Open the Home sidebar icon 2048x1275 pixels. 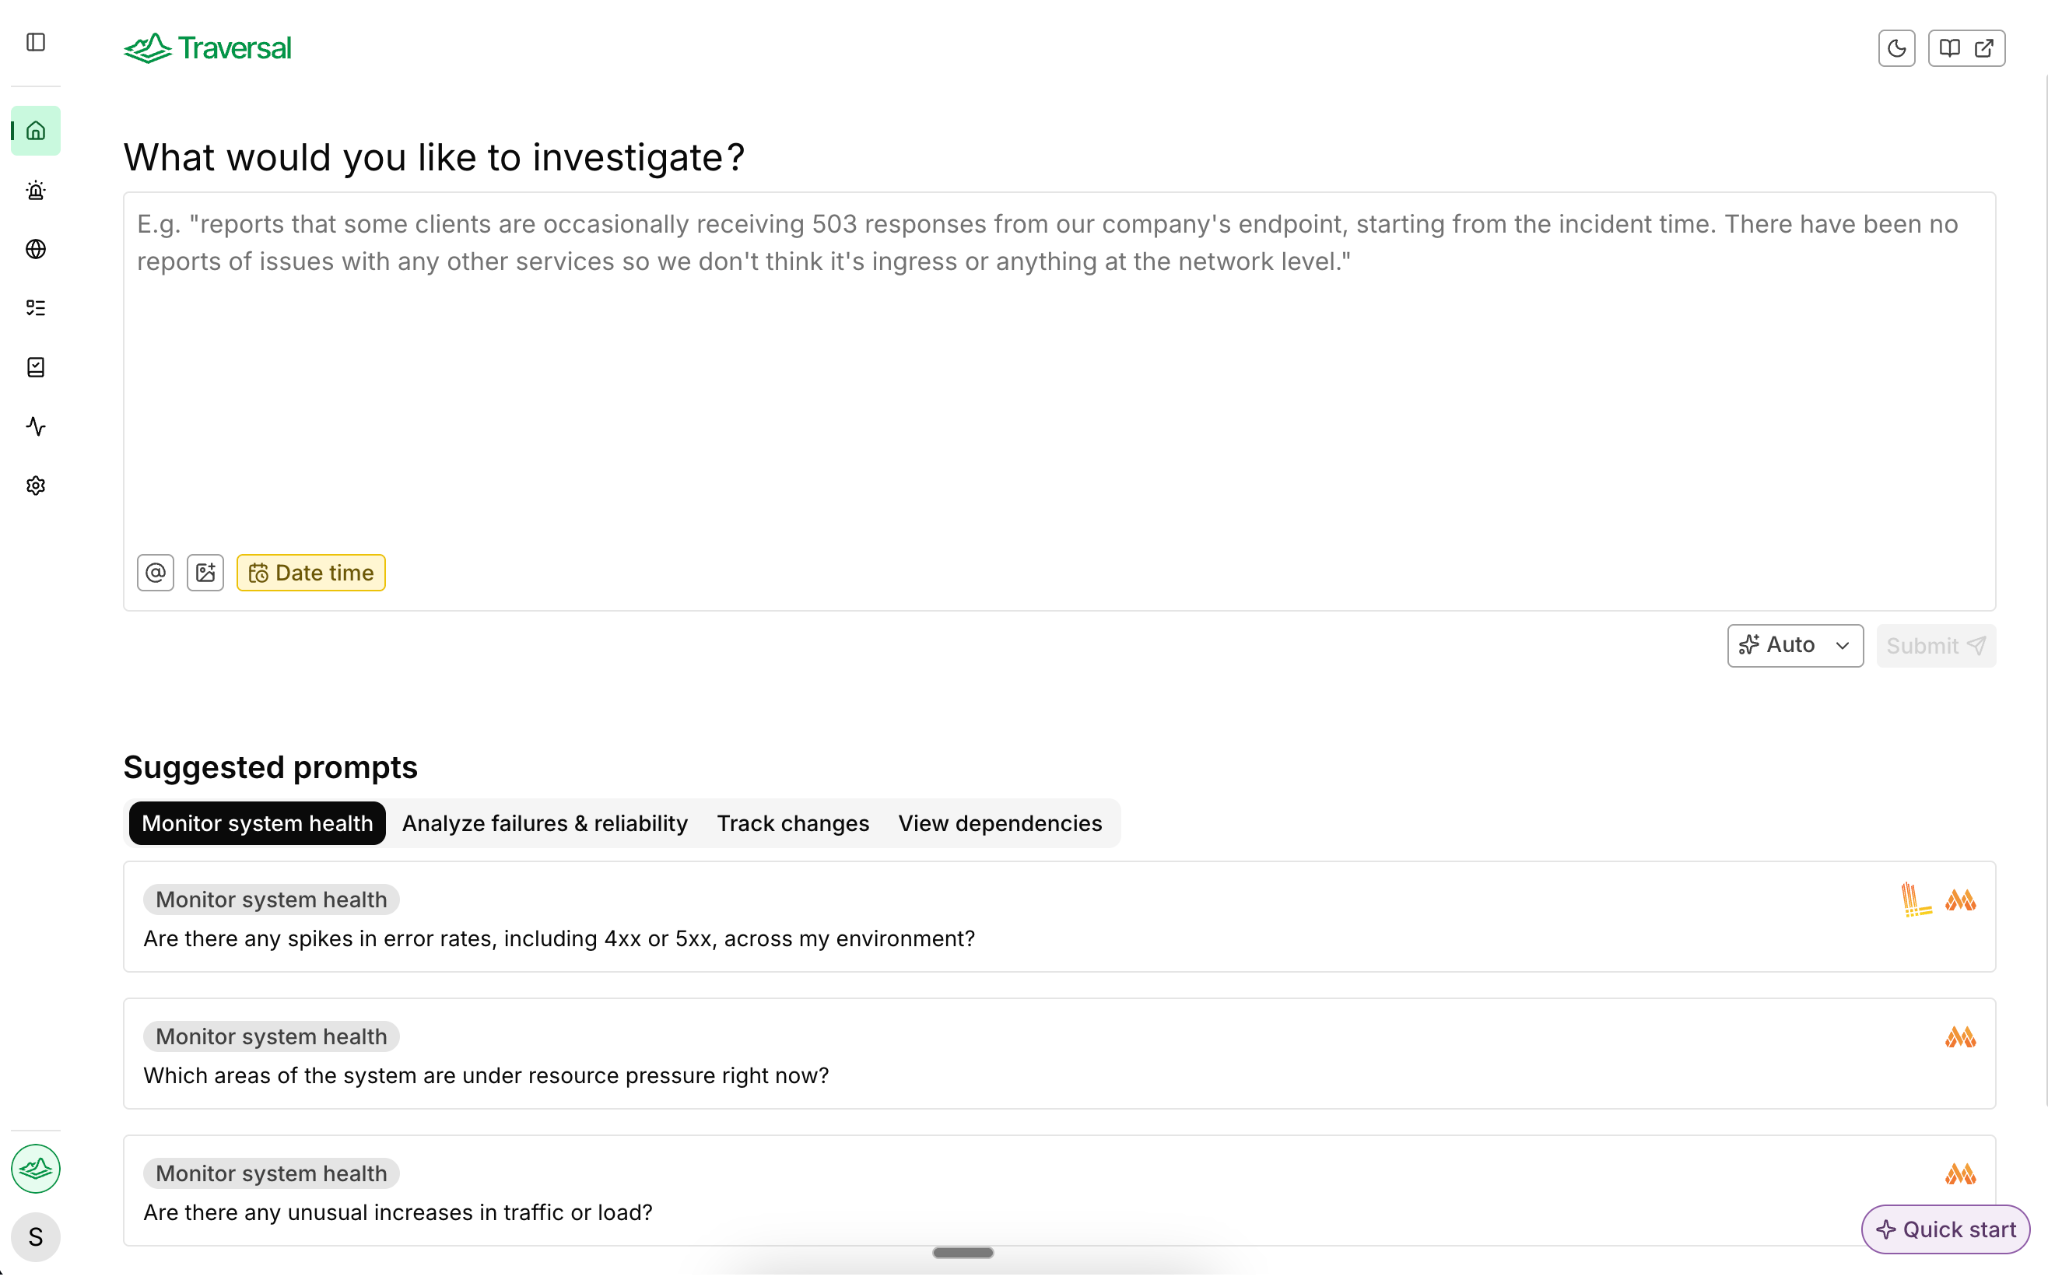pos(36,131)
